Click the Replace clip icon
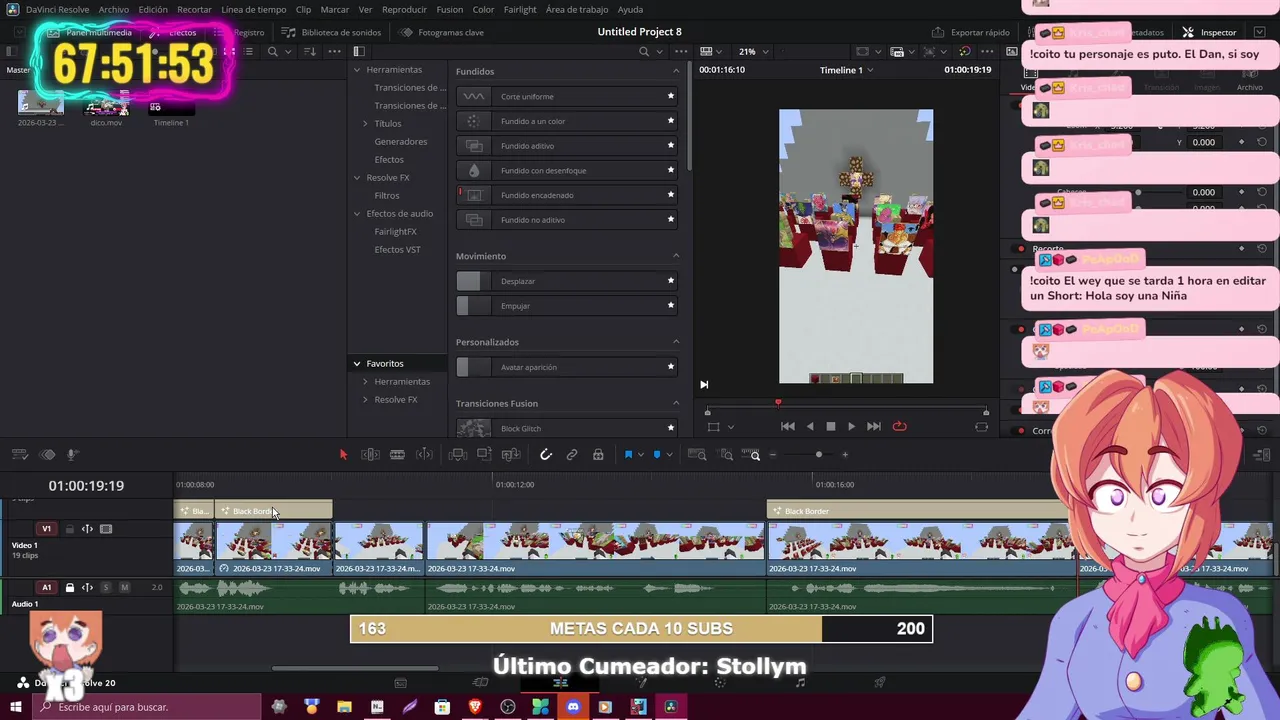The image size is (1280, 720). click(511, 455)
